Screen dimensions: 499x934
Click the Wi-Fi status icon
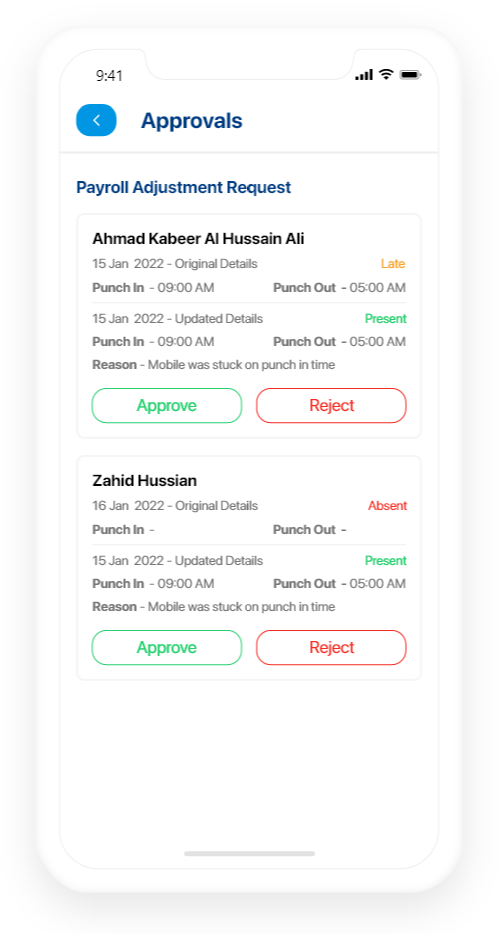pyautogui.click(x=386, y=74)
